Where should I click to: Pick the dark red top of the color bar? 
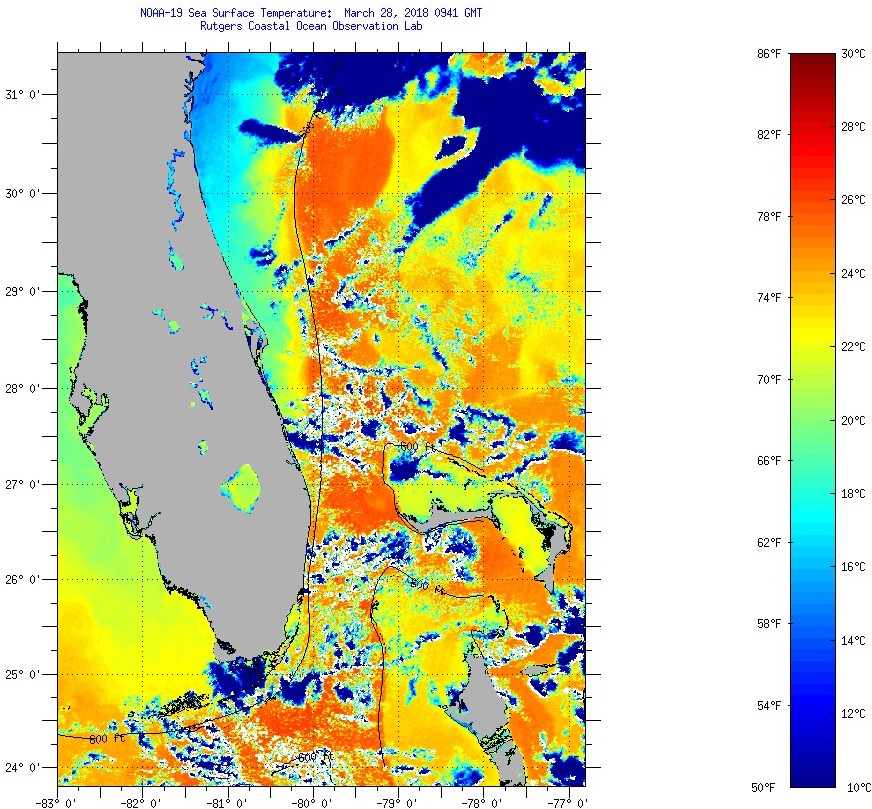(x=813, y=58)
